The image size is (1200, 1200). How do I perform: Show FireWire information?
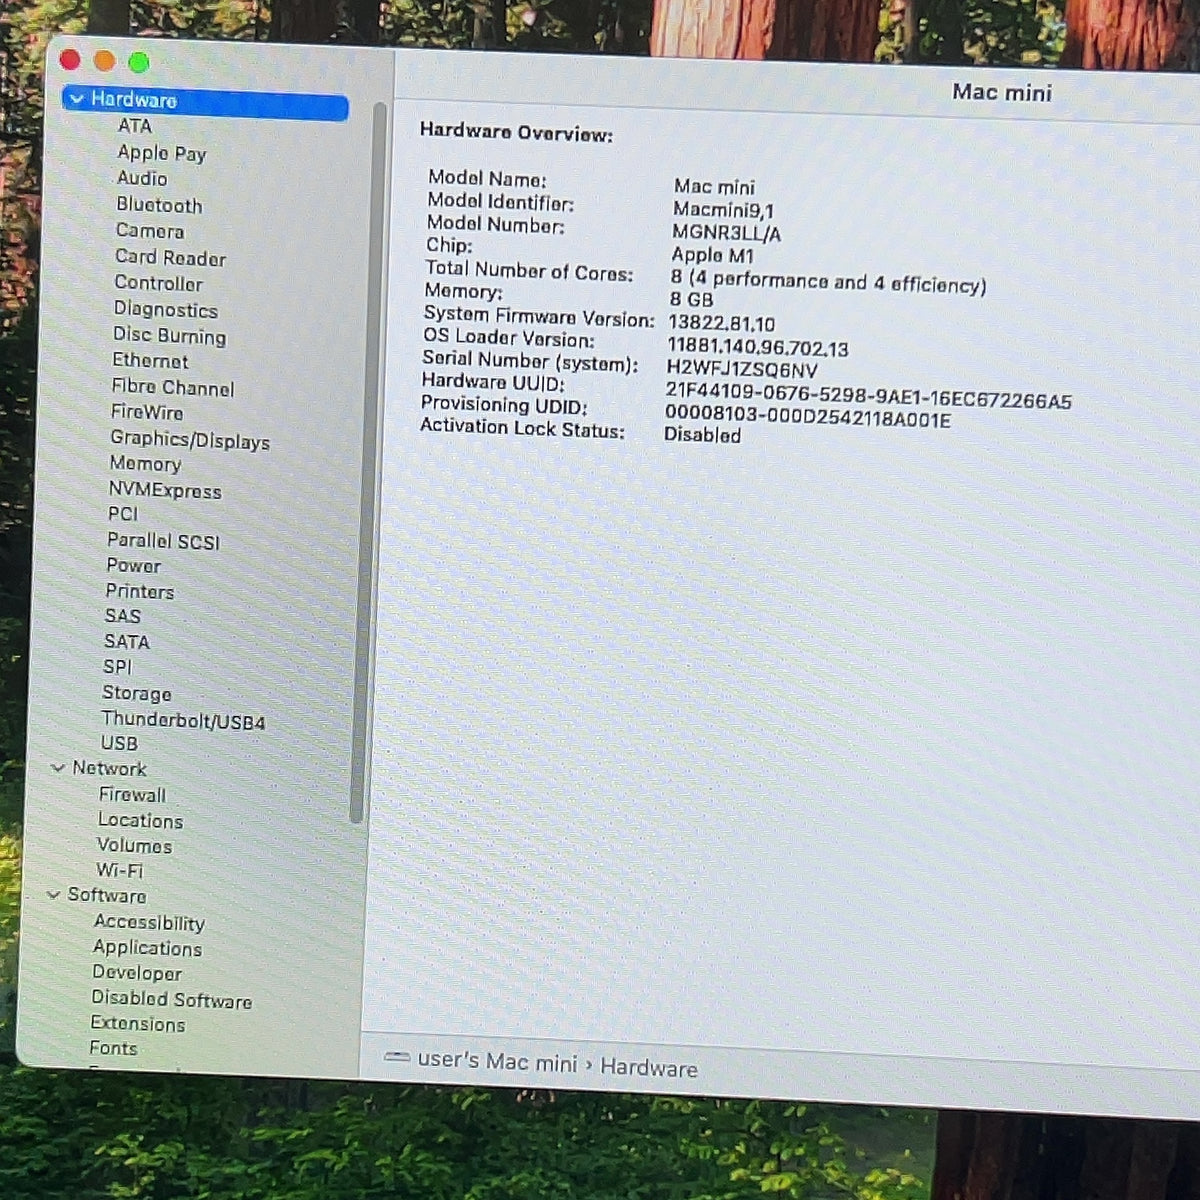tap(147, 412)
